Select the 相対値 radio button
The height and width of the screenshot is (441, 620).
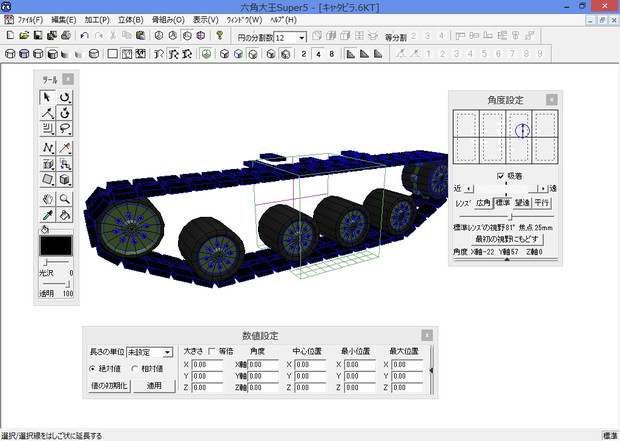point(134,369)
